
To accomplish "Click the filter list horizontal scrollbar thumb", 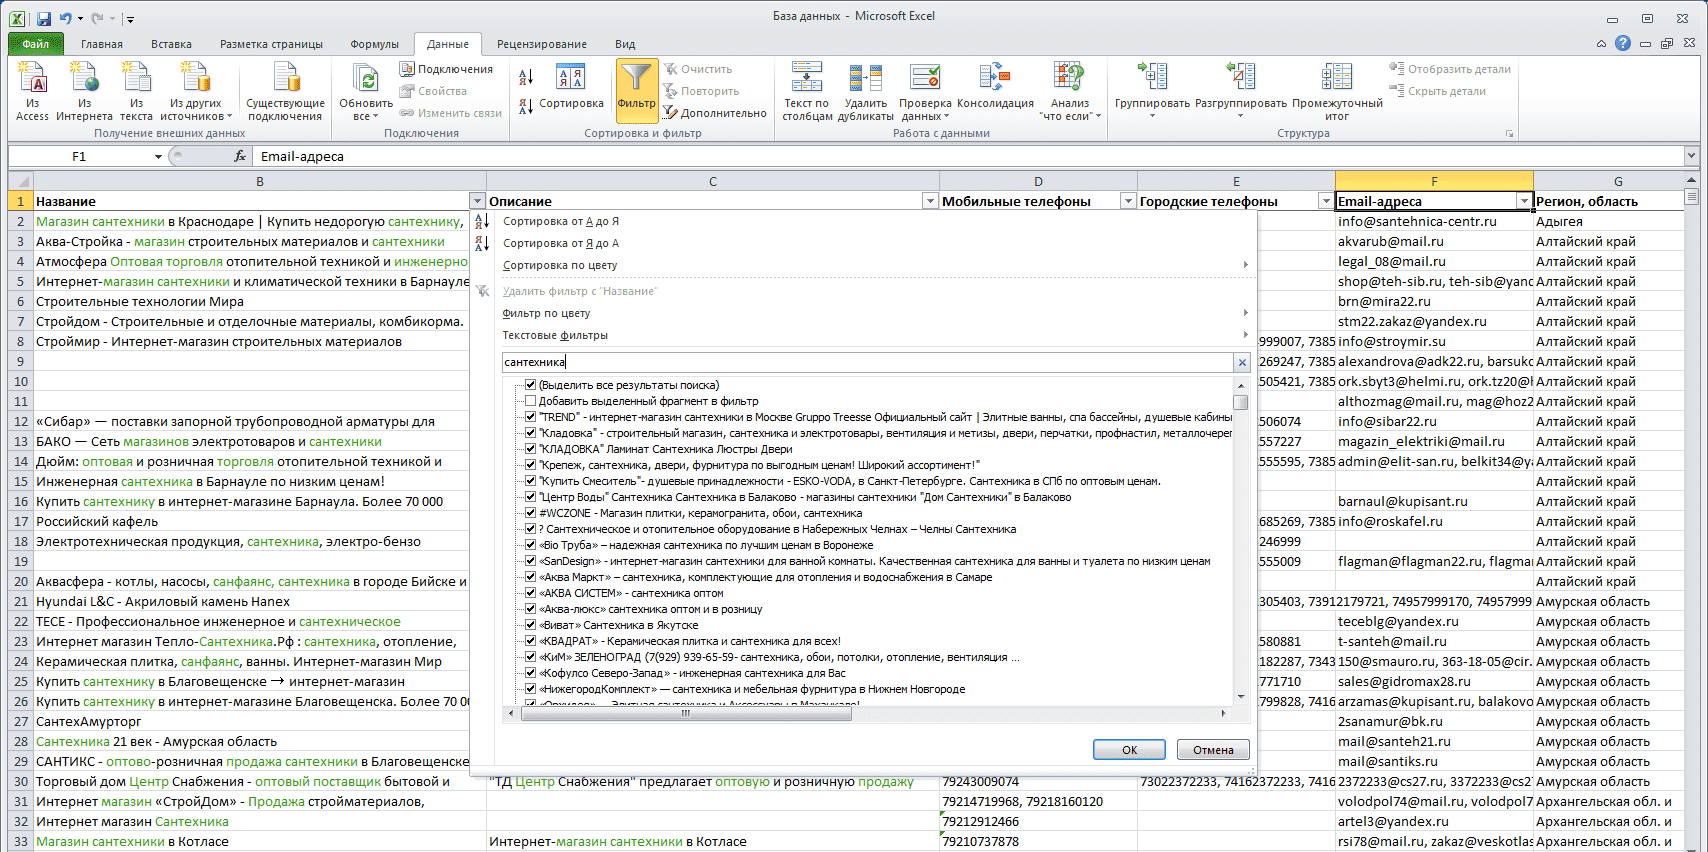I will 685,713.
